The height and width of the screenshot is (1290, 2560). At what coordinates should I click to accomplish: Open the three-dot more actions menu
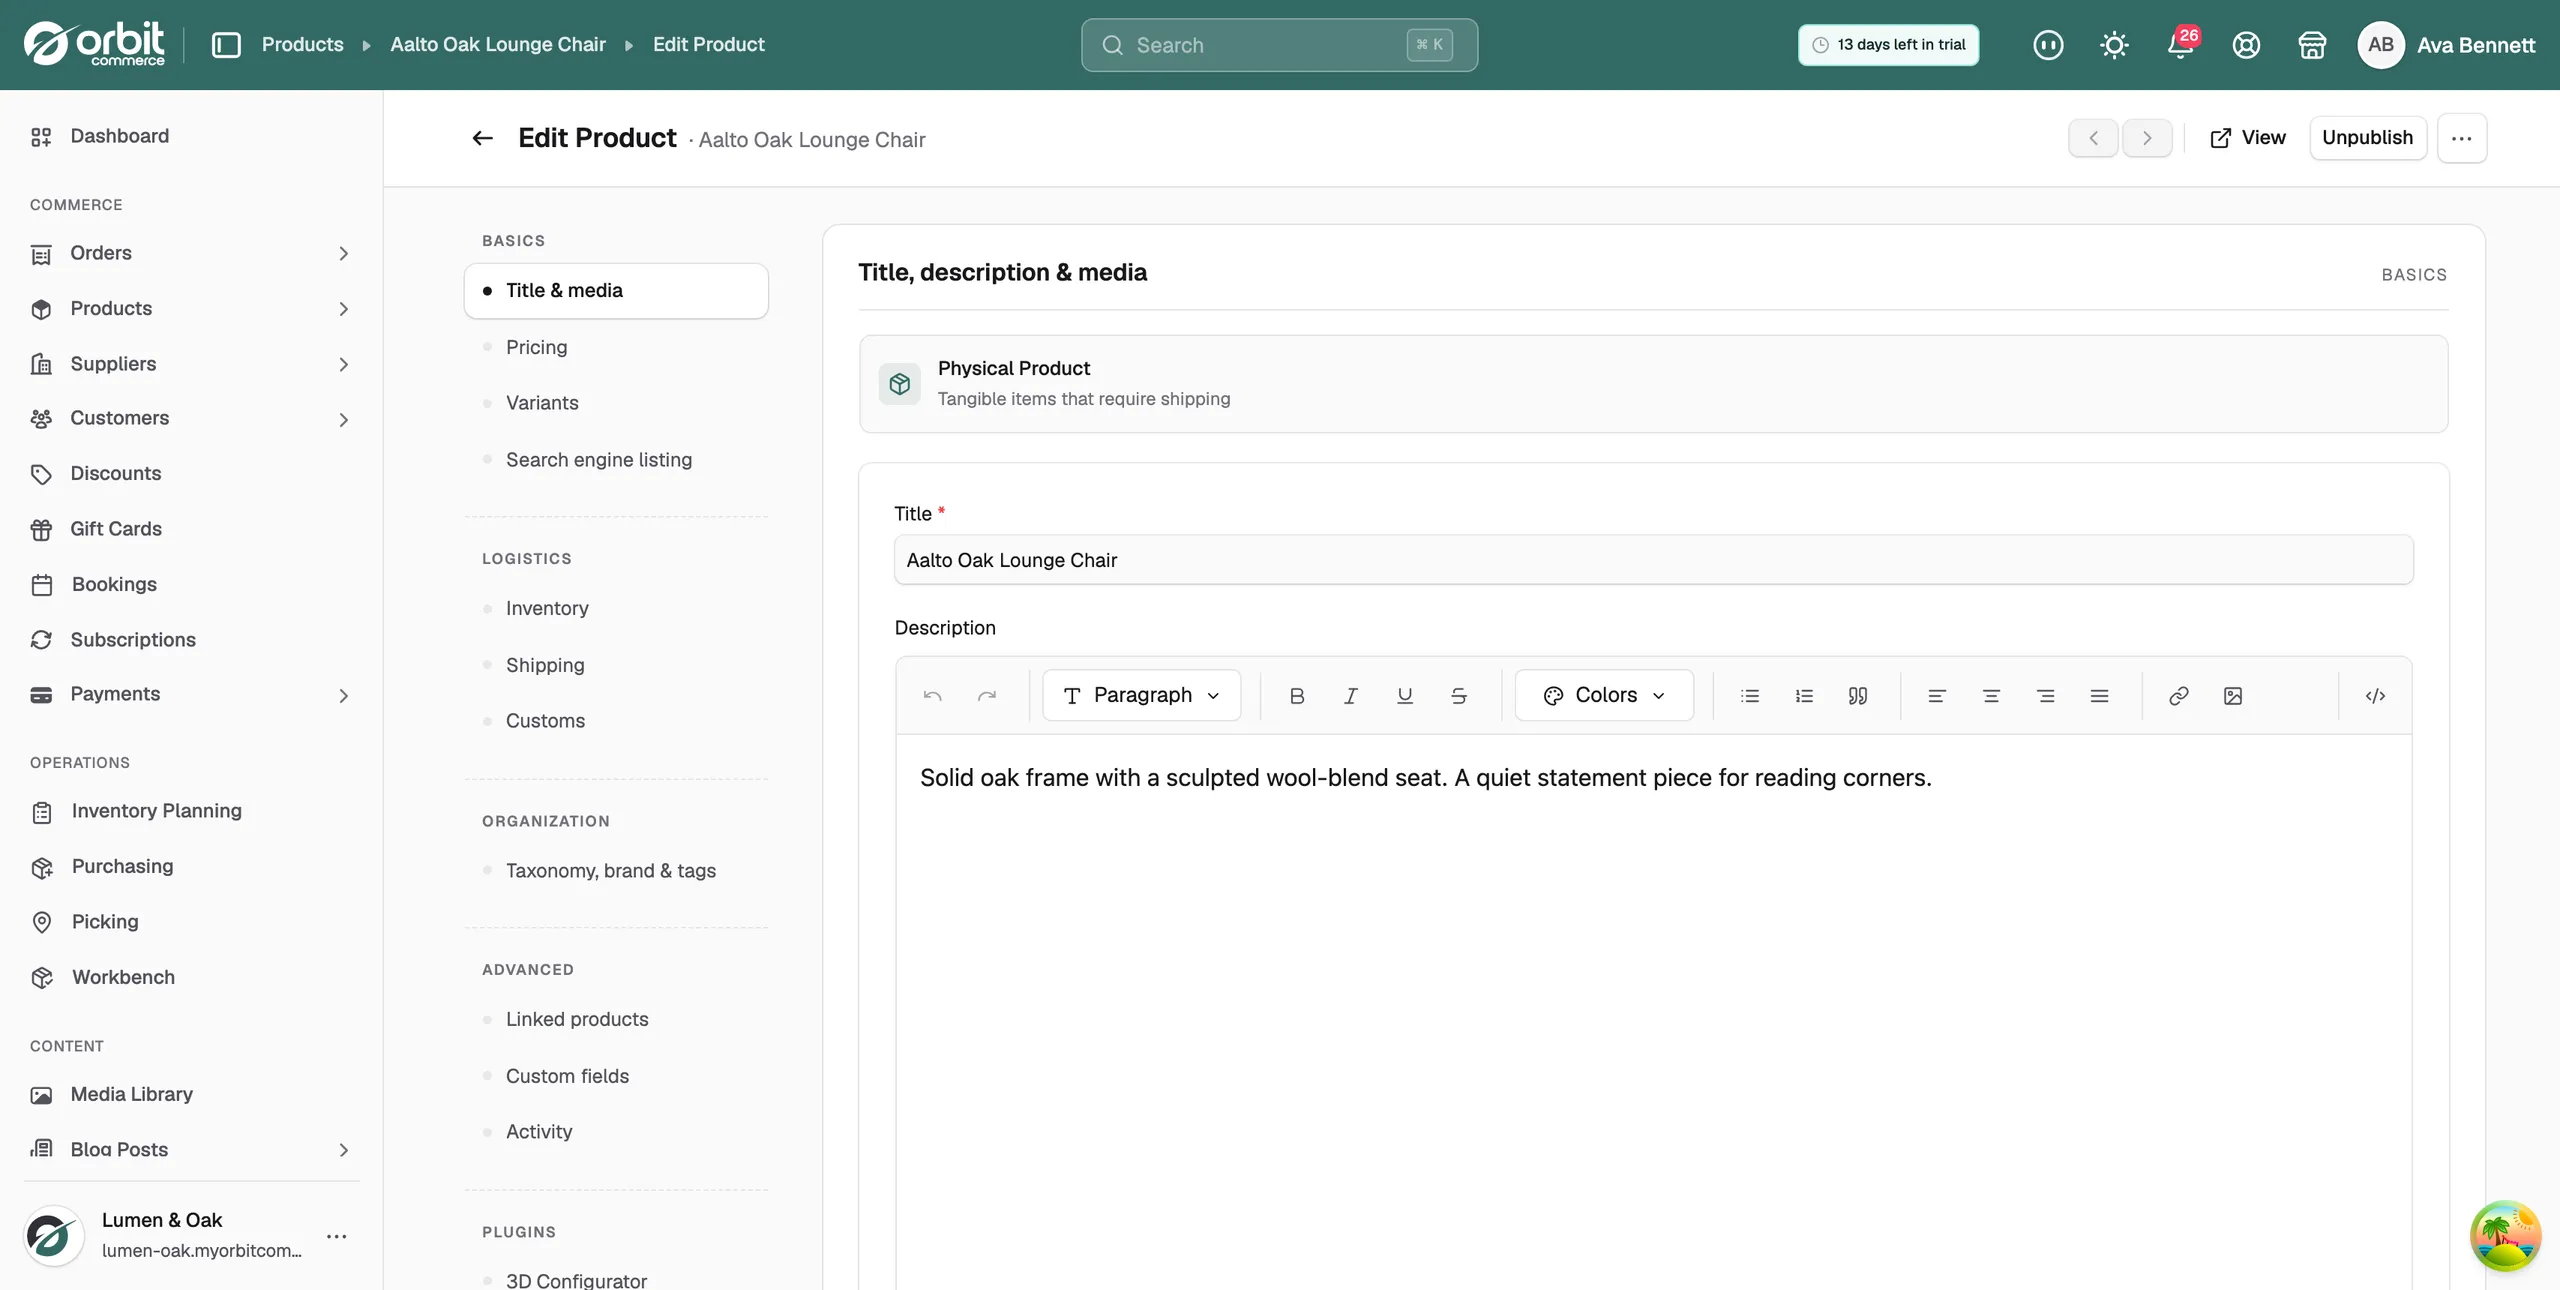(2462, 138)
